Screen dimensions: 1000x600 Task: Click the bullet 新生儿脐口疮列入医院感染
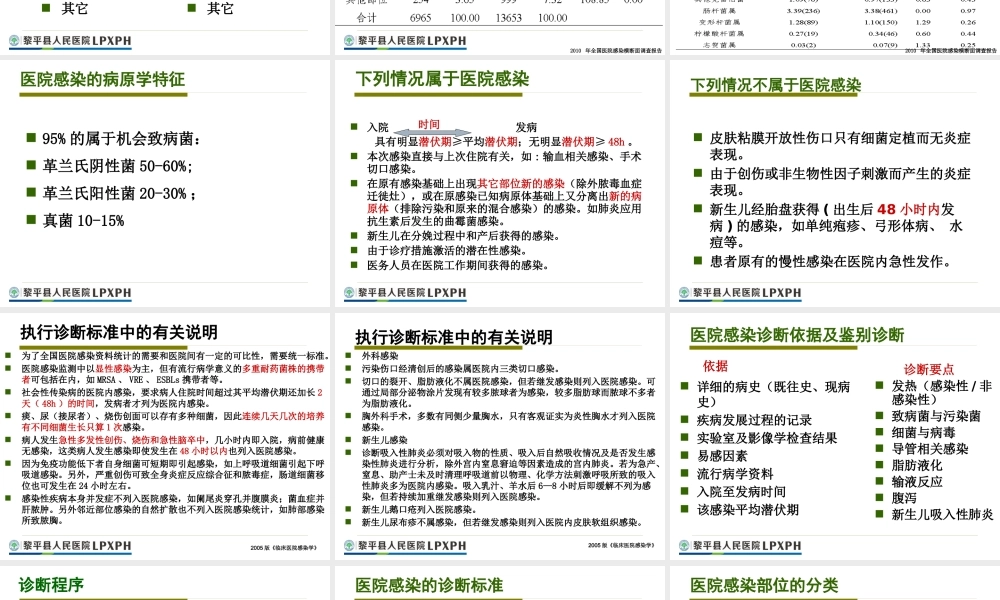pos(418,509)
